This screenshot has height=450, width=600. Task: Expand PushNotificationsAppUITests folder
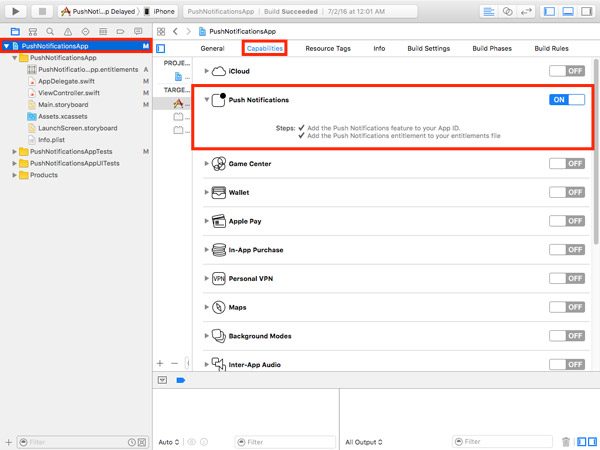point(14,163)
